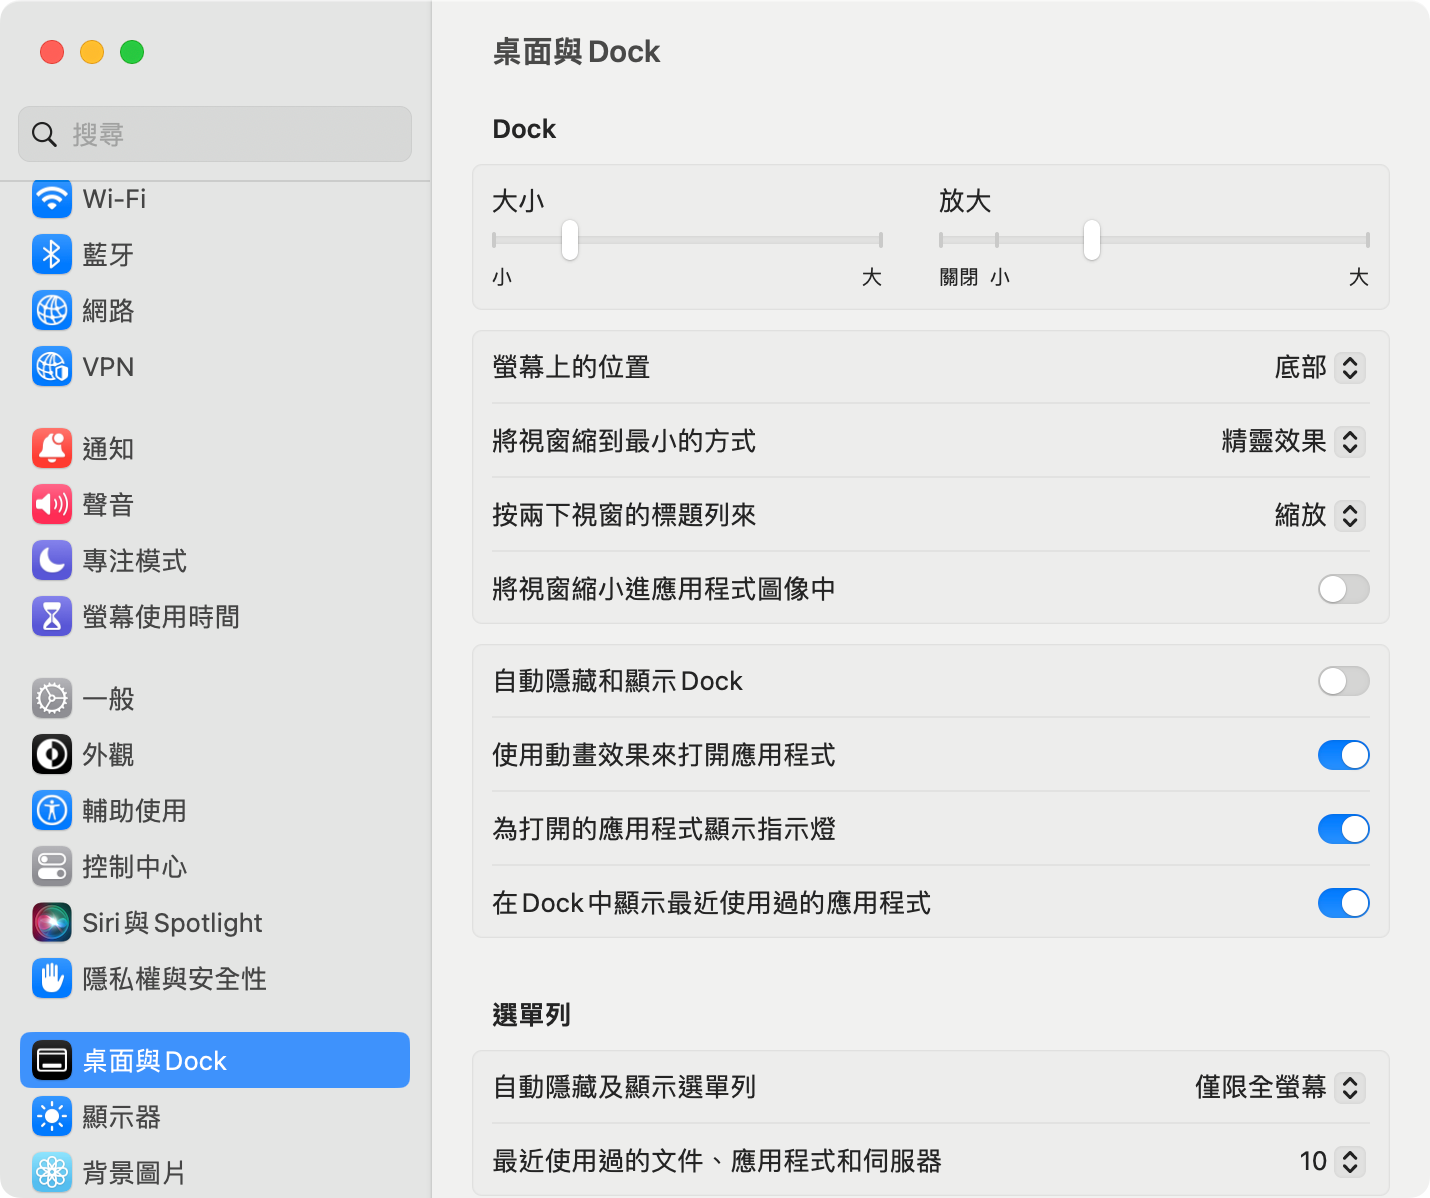
Task: Open 螢幕使用時間 hourglass icon
Action: click(52, 617)
